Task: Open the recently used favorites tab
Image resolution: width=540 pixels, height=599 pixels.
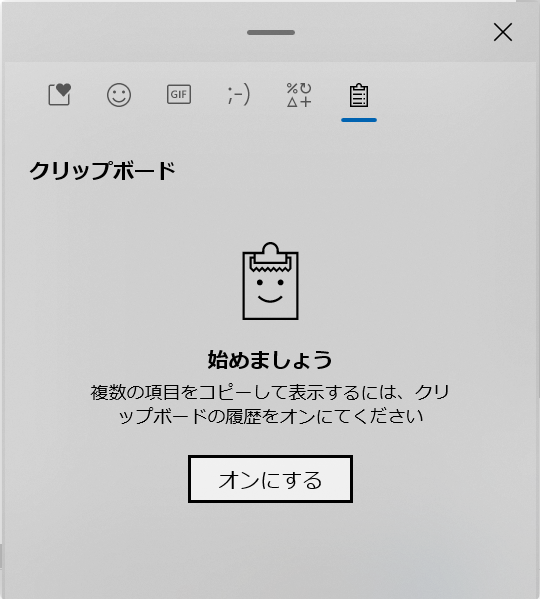Action: (60, 94)
